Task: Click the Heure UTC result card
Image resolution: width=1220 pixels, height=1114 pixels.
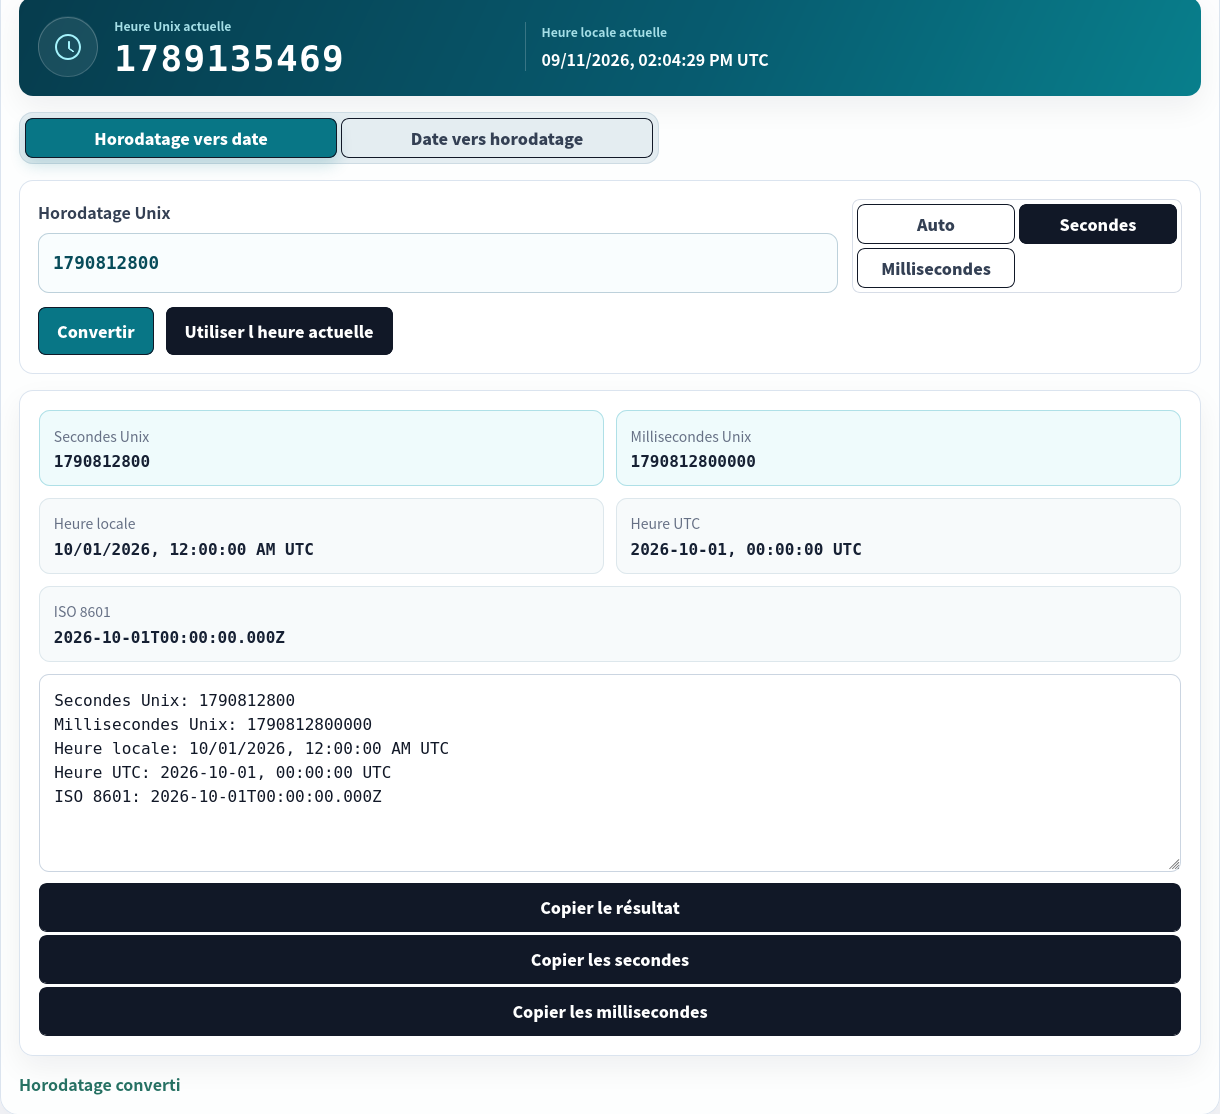Action: [898, 536]
